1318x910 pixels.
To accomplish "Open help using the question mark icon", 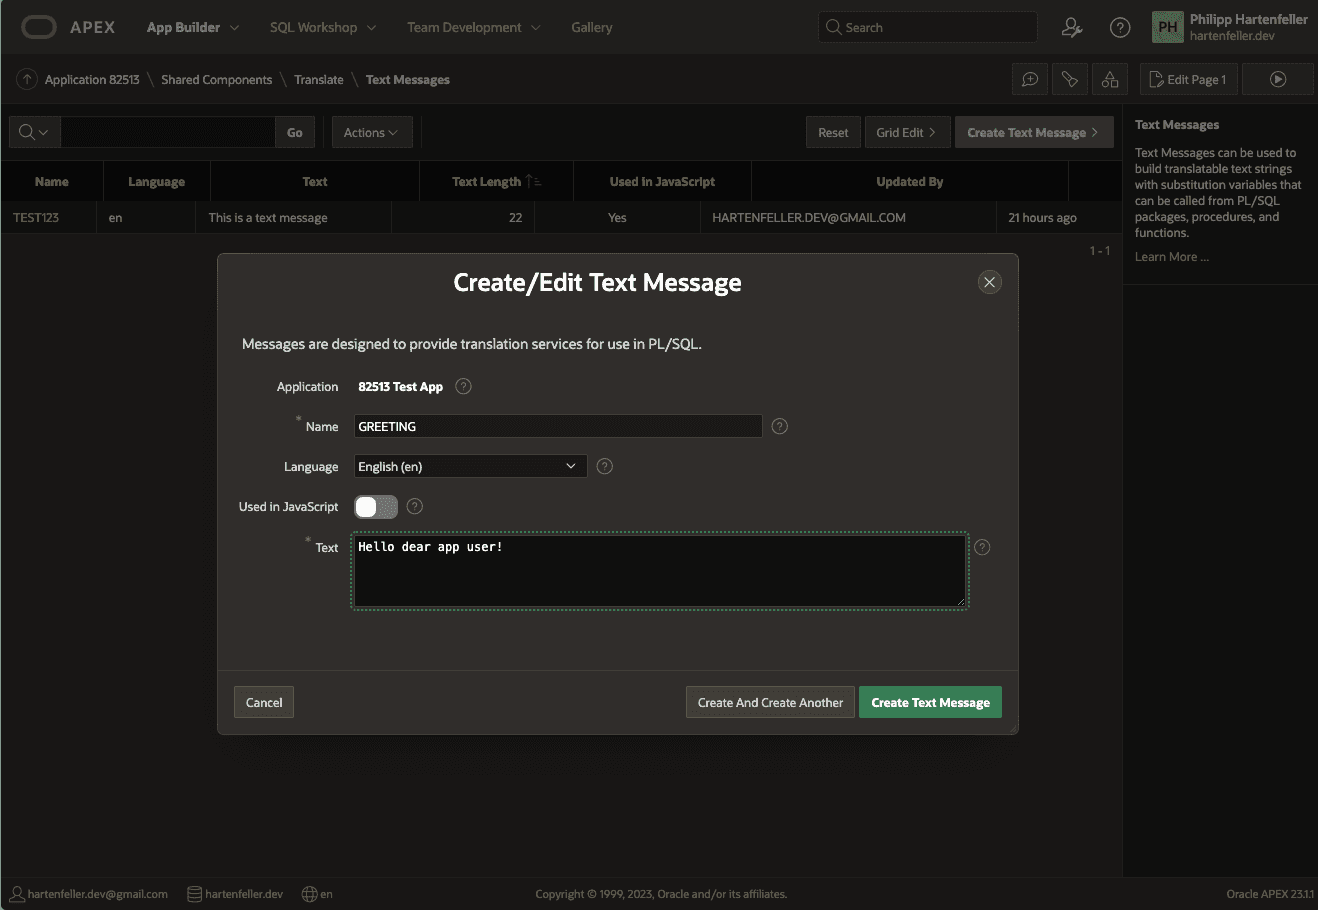I will 1120,27.
